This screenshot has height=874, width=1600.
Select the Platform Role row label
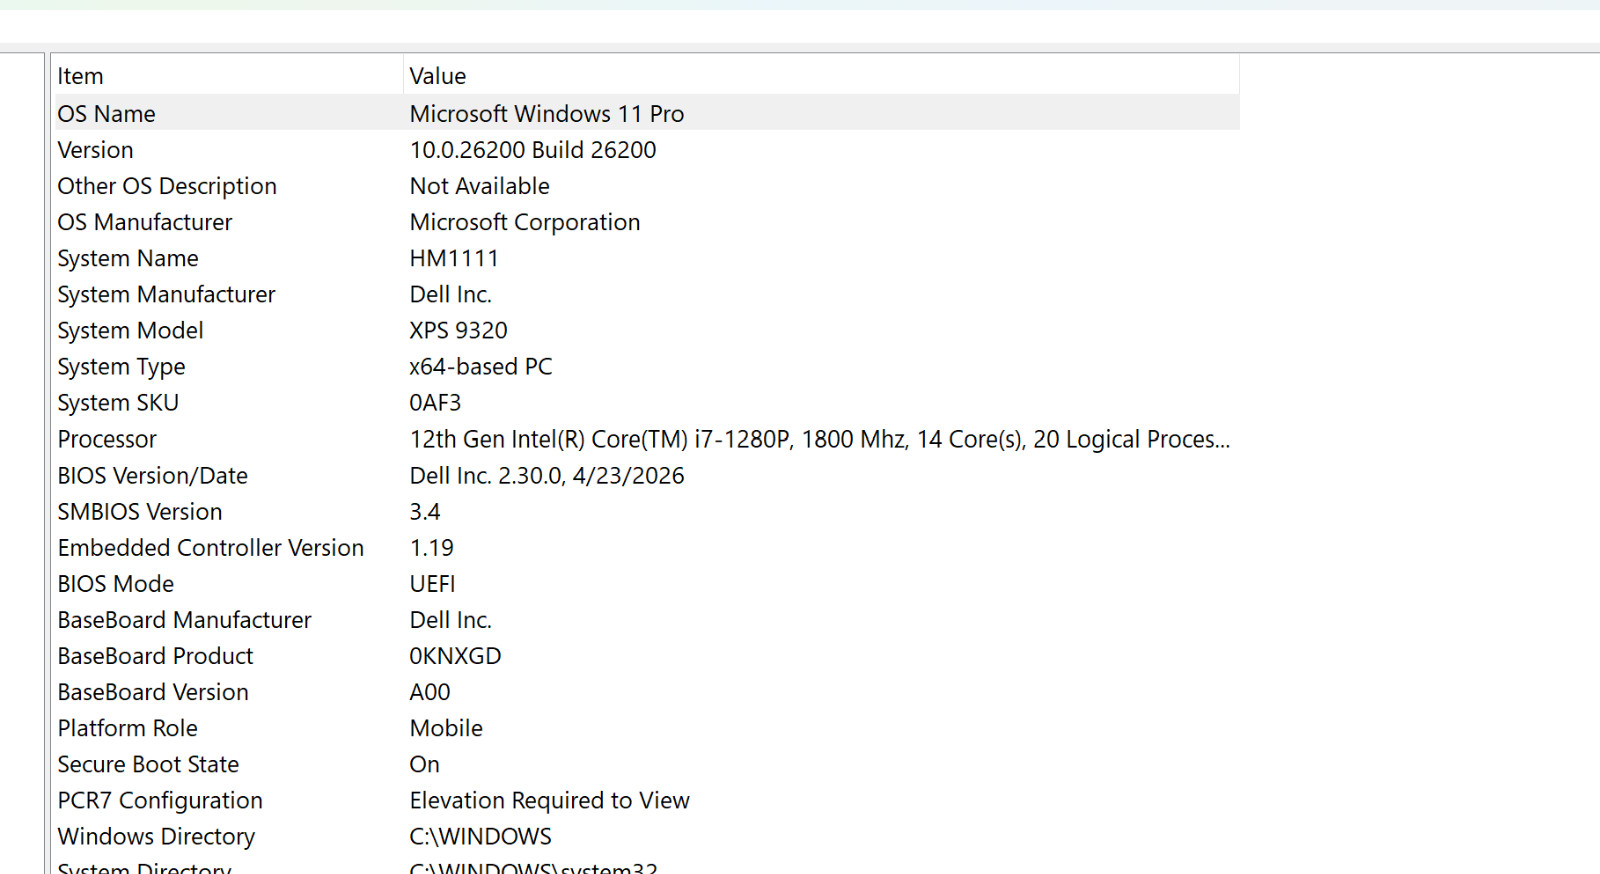click(x=128, y=728)
